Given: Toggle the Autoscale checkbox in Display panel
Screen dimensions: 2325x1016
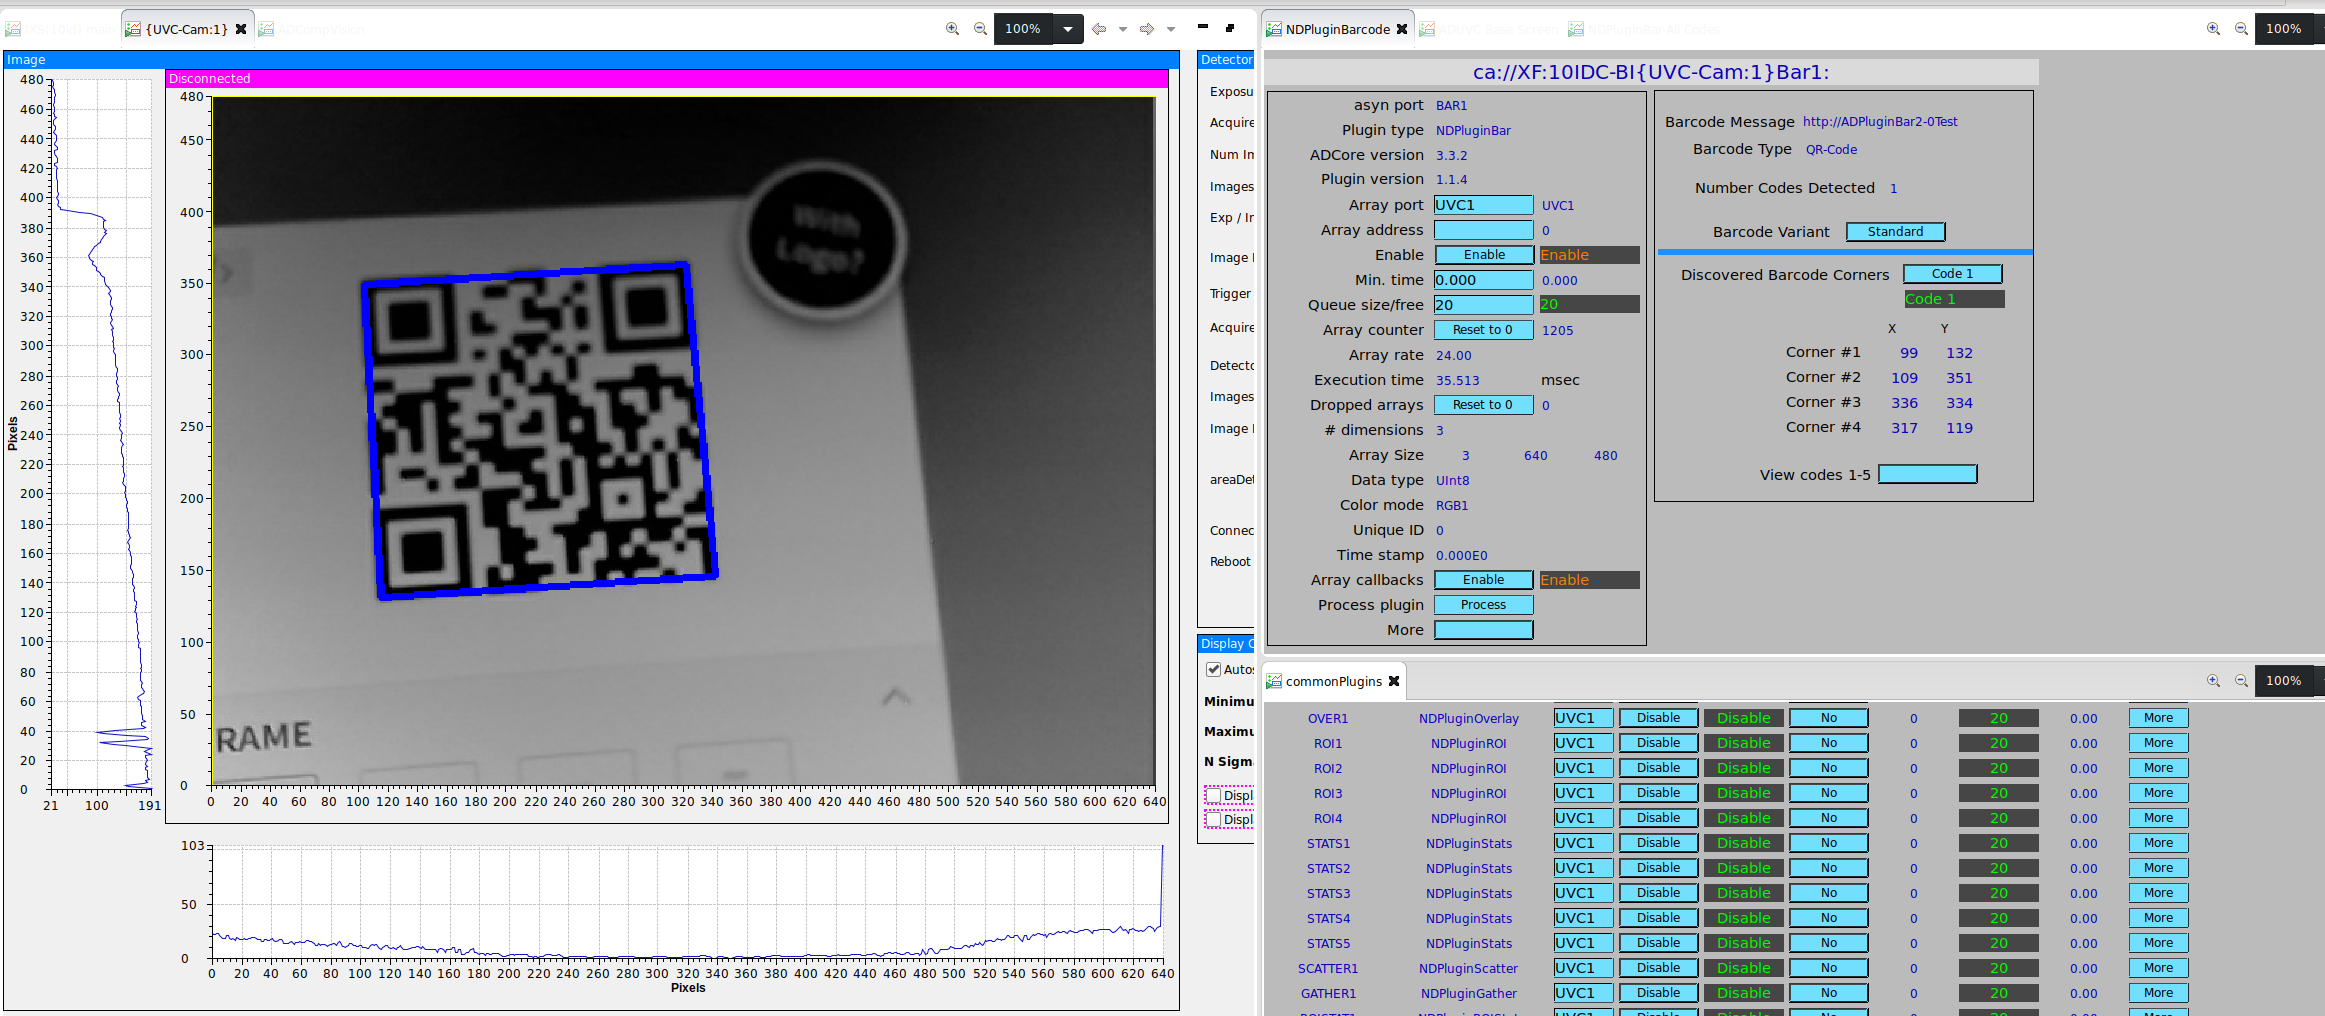Looking at the screenshot, I should point(1213,669).
